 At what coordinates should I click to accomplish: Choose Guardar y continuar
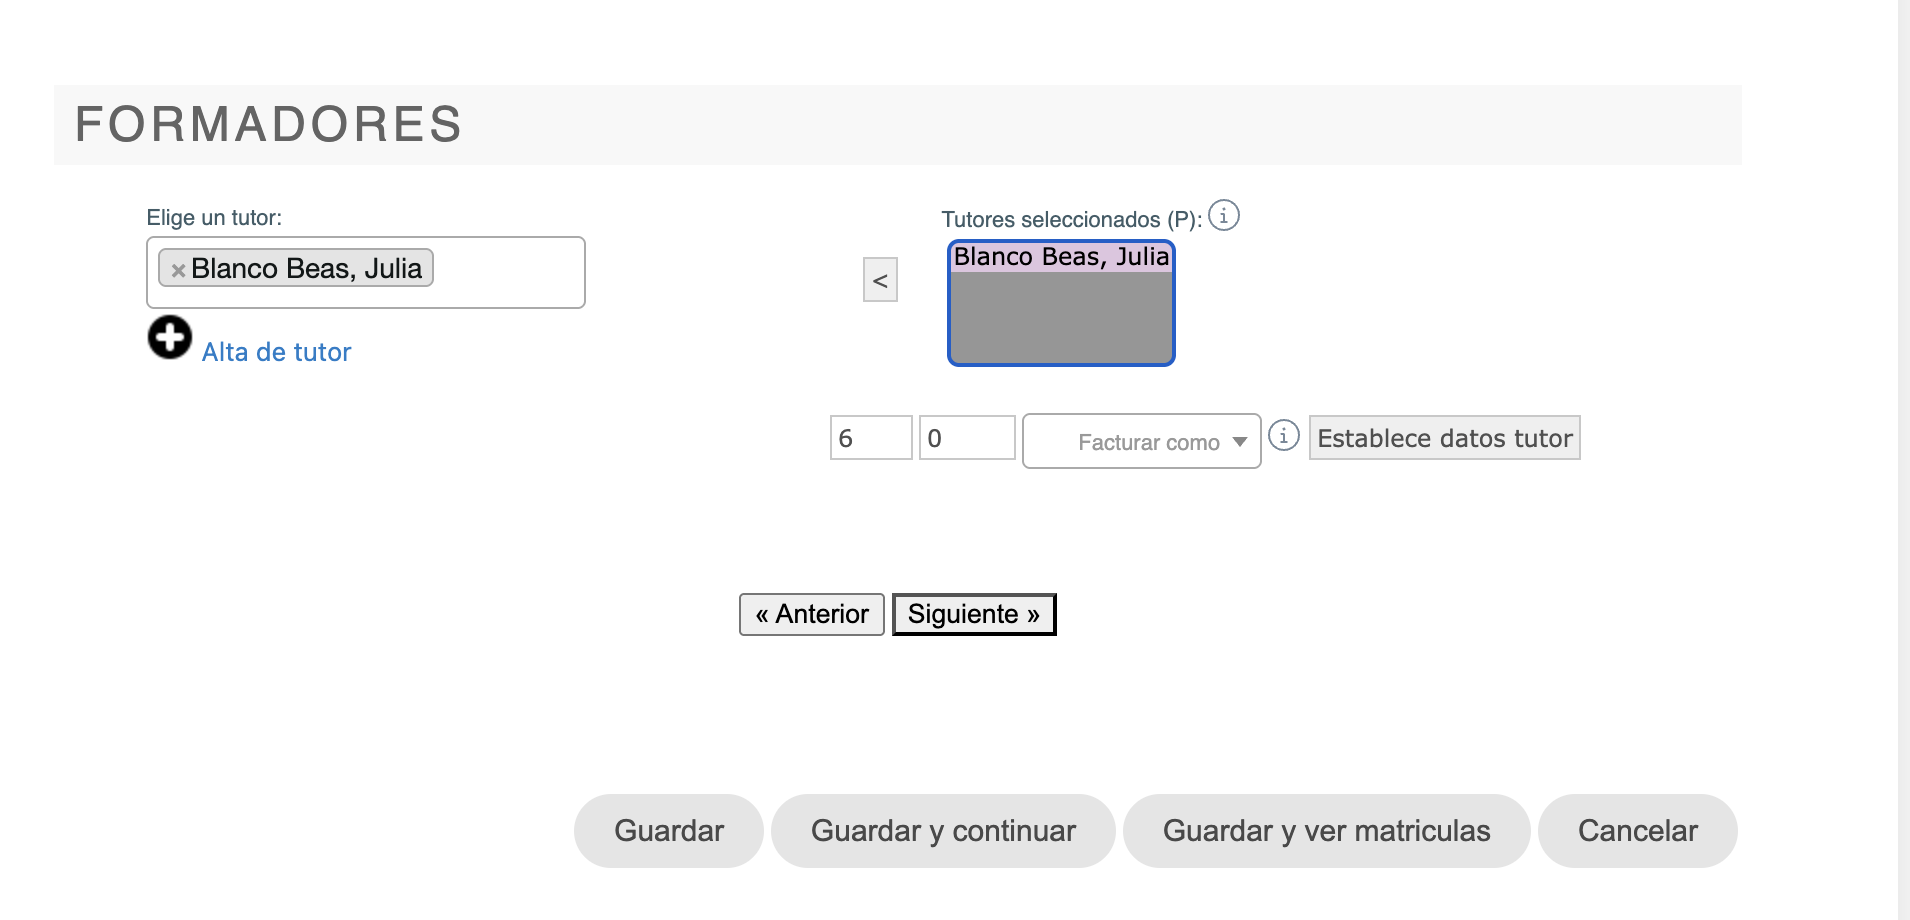click(943, 831)
